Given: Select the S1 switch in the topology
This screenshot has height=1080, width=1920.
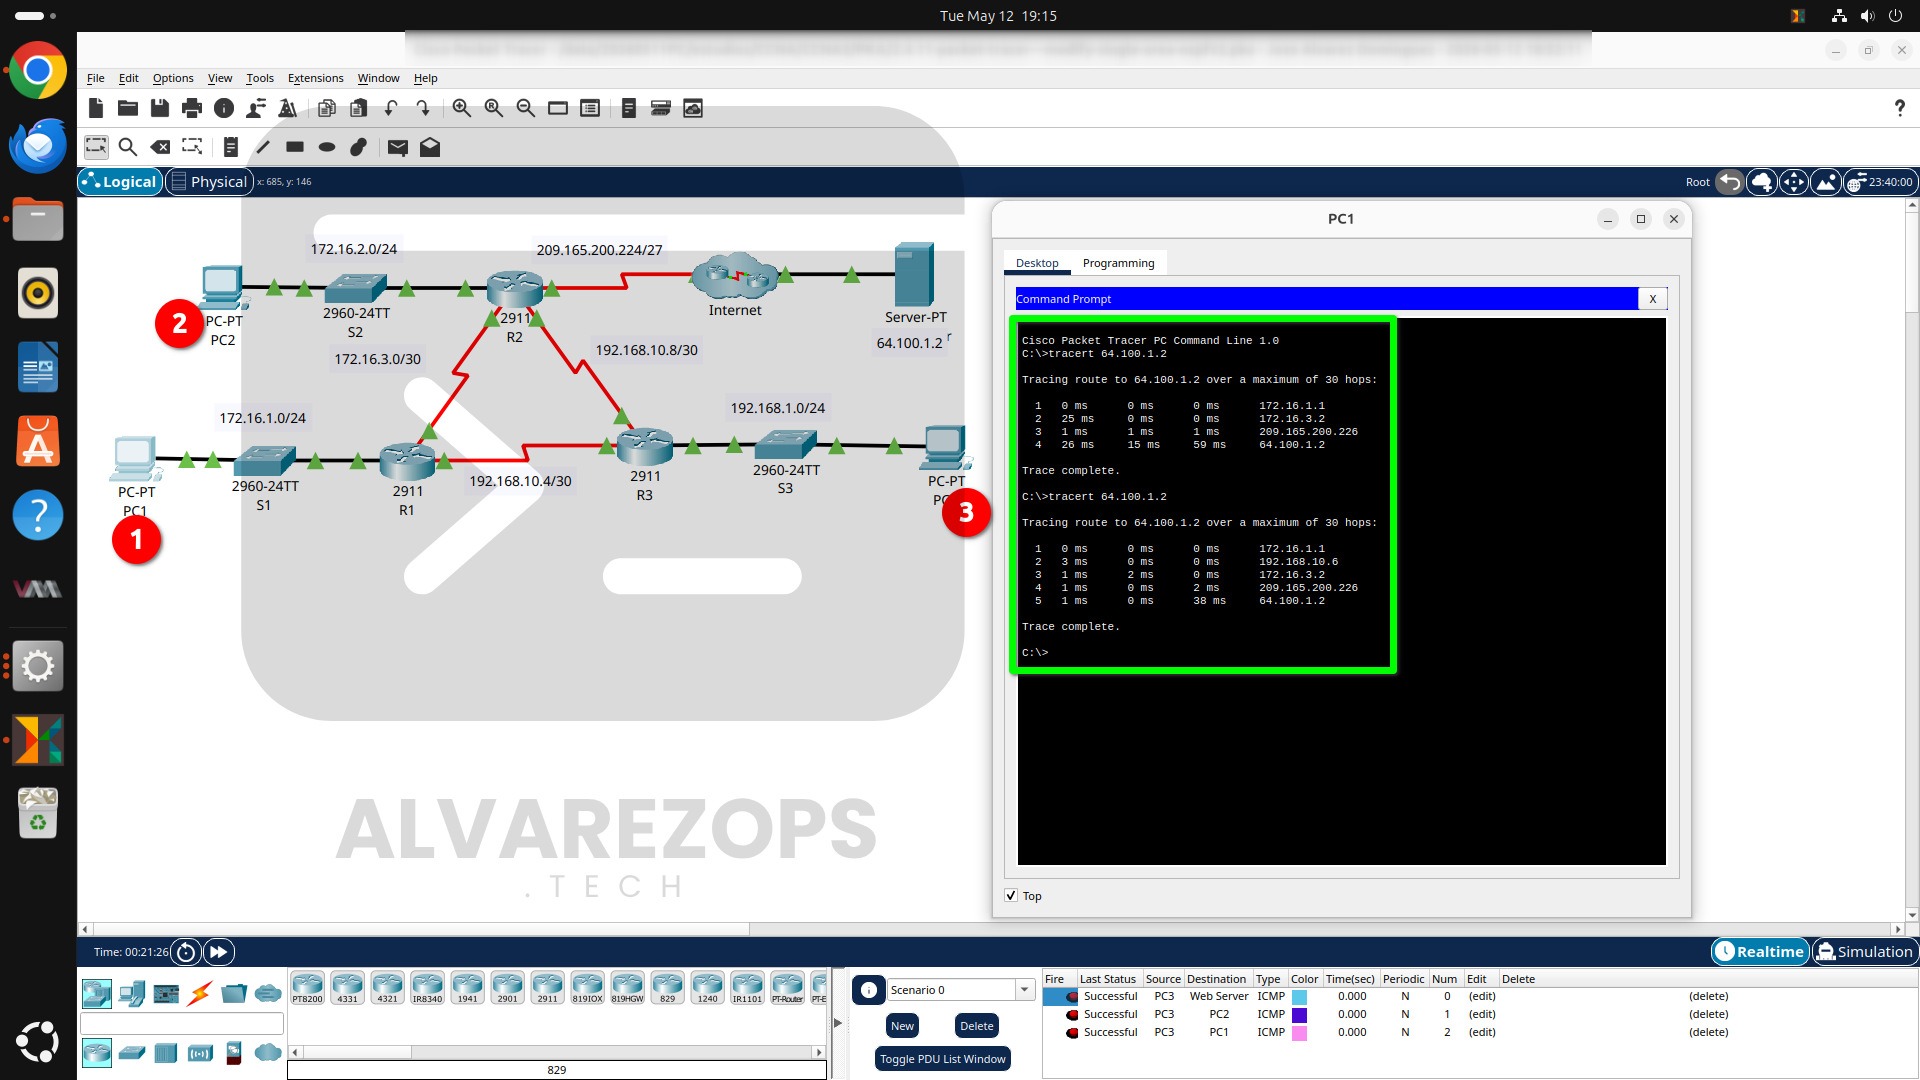Looking at the screenshot, I should [x=264, y=461].
